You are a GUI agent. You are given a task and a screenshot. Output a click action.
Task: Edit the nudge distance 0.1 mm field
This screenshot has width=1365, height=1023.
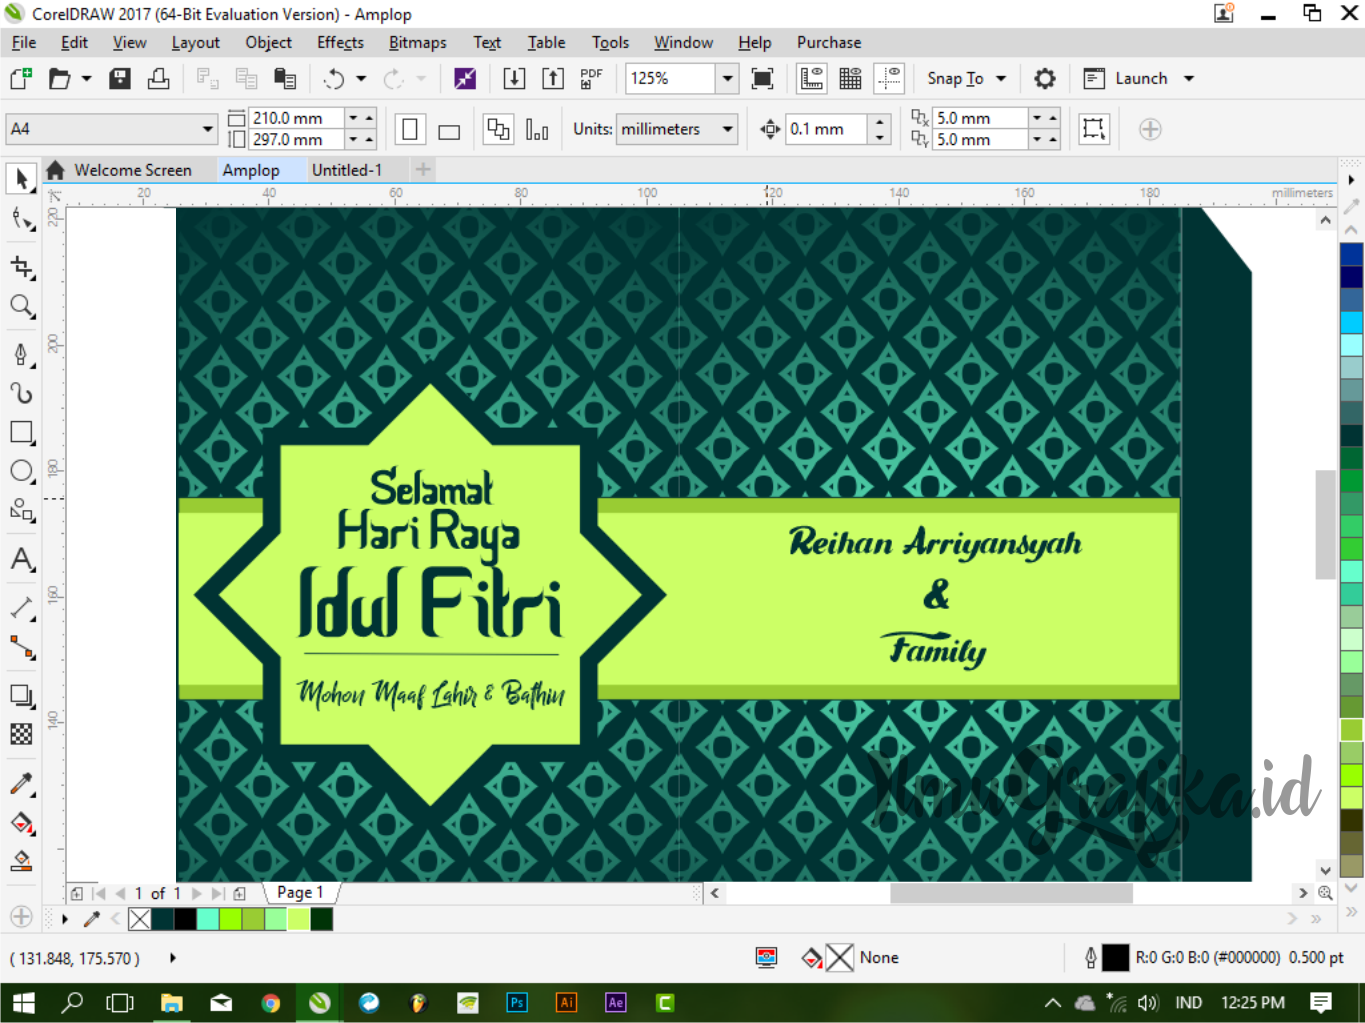point(826,129)
